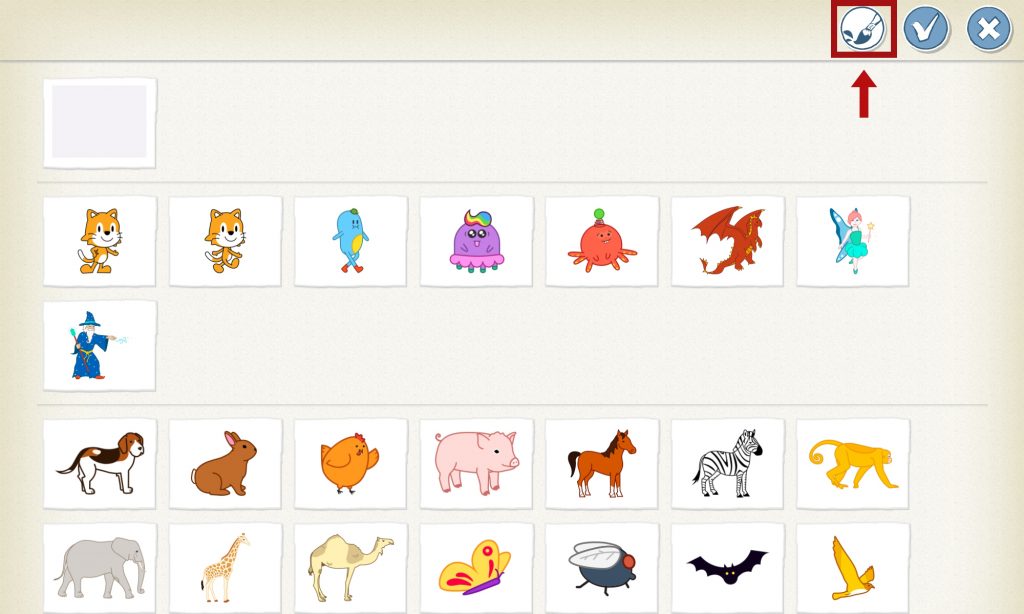Viewport: 1024px width, 614px height.
Task: Select the brown rabbit character
Action: pyautogui.click(x=225, y=464)
